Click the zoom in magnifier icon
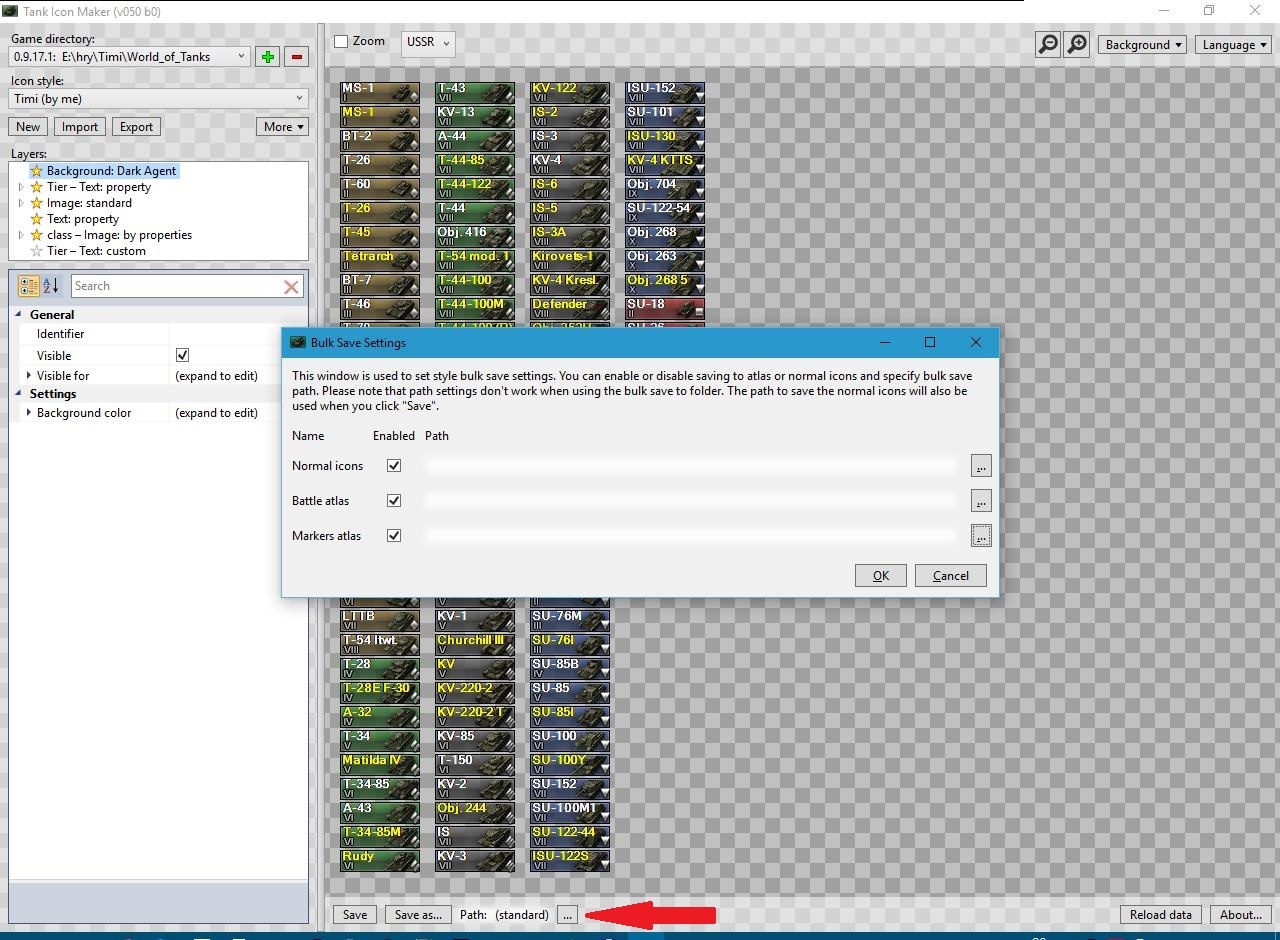 tap(1077, 44)
